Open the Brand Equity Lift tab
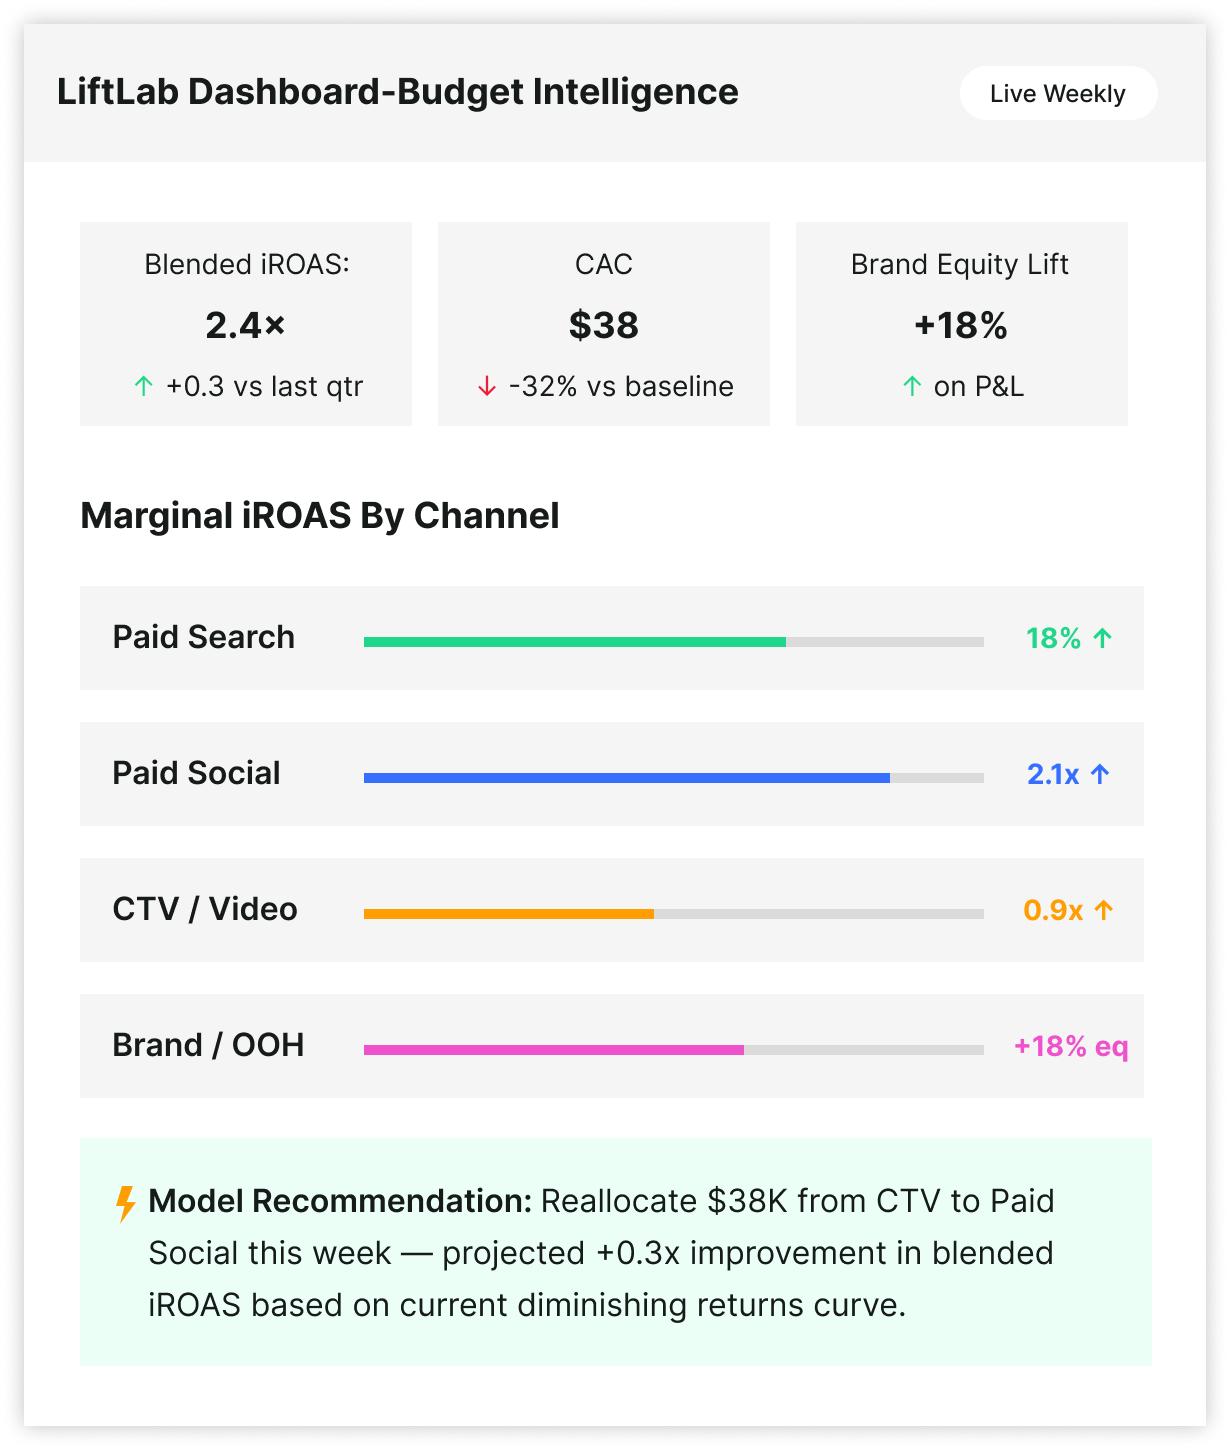 coord(960,323)
